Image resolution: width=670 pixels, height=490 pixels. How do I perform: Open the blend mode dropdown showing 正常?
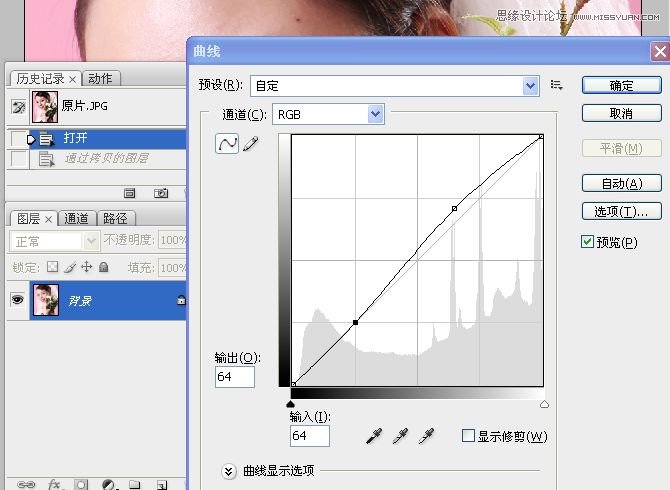[55, 241]
